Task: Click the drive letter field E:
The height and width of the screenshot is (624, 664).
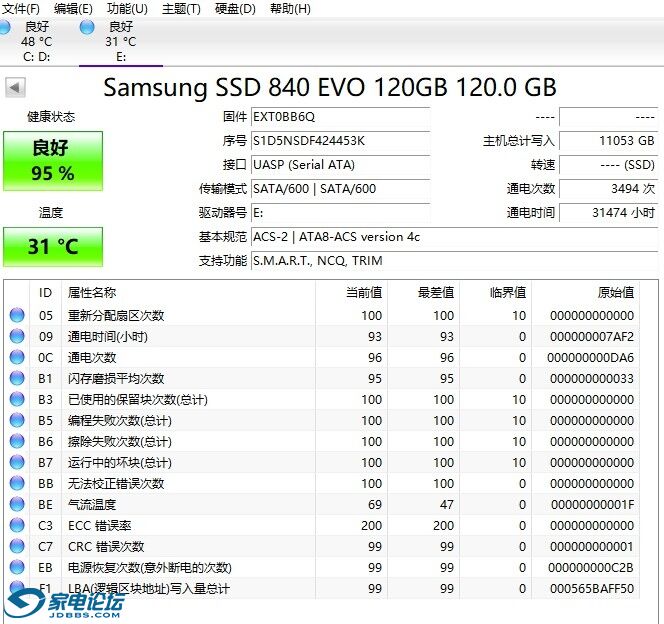Action: (340, 213)
